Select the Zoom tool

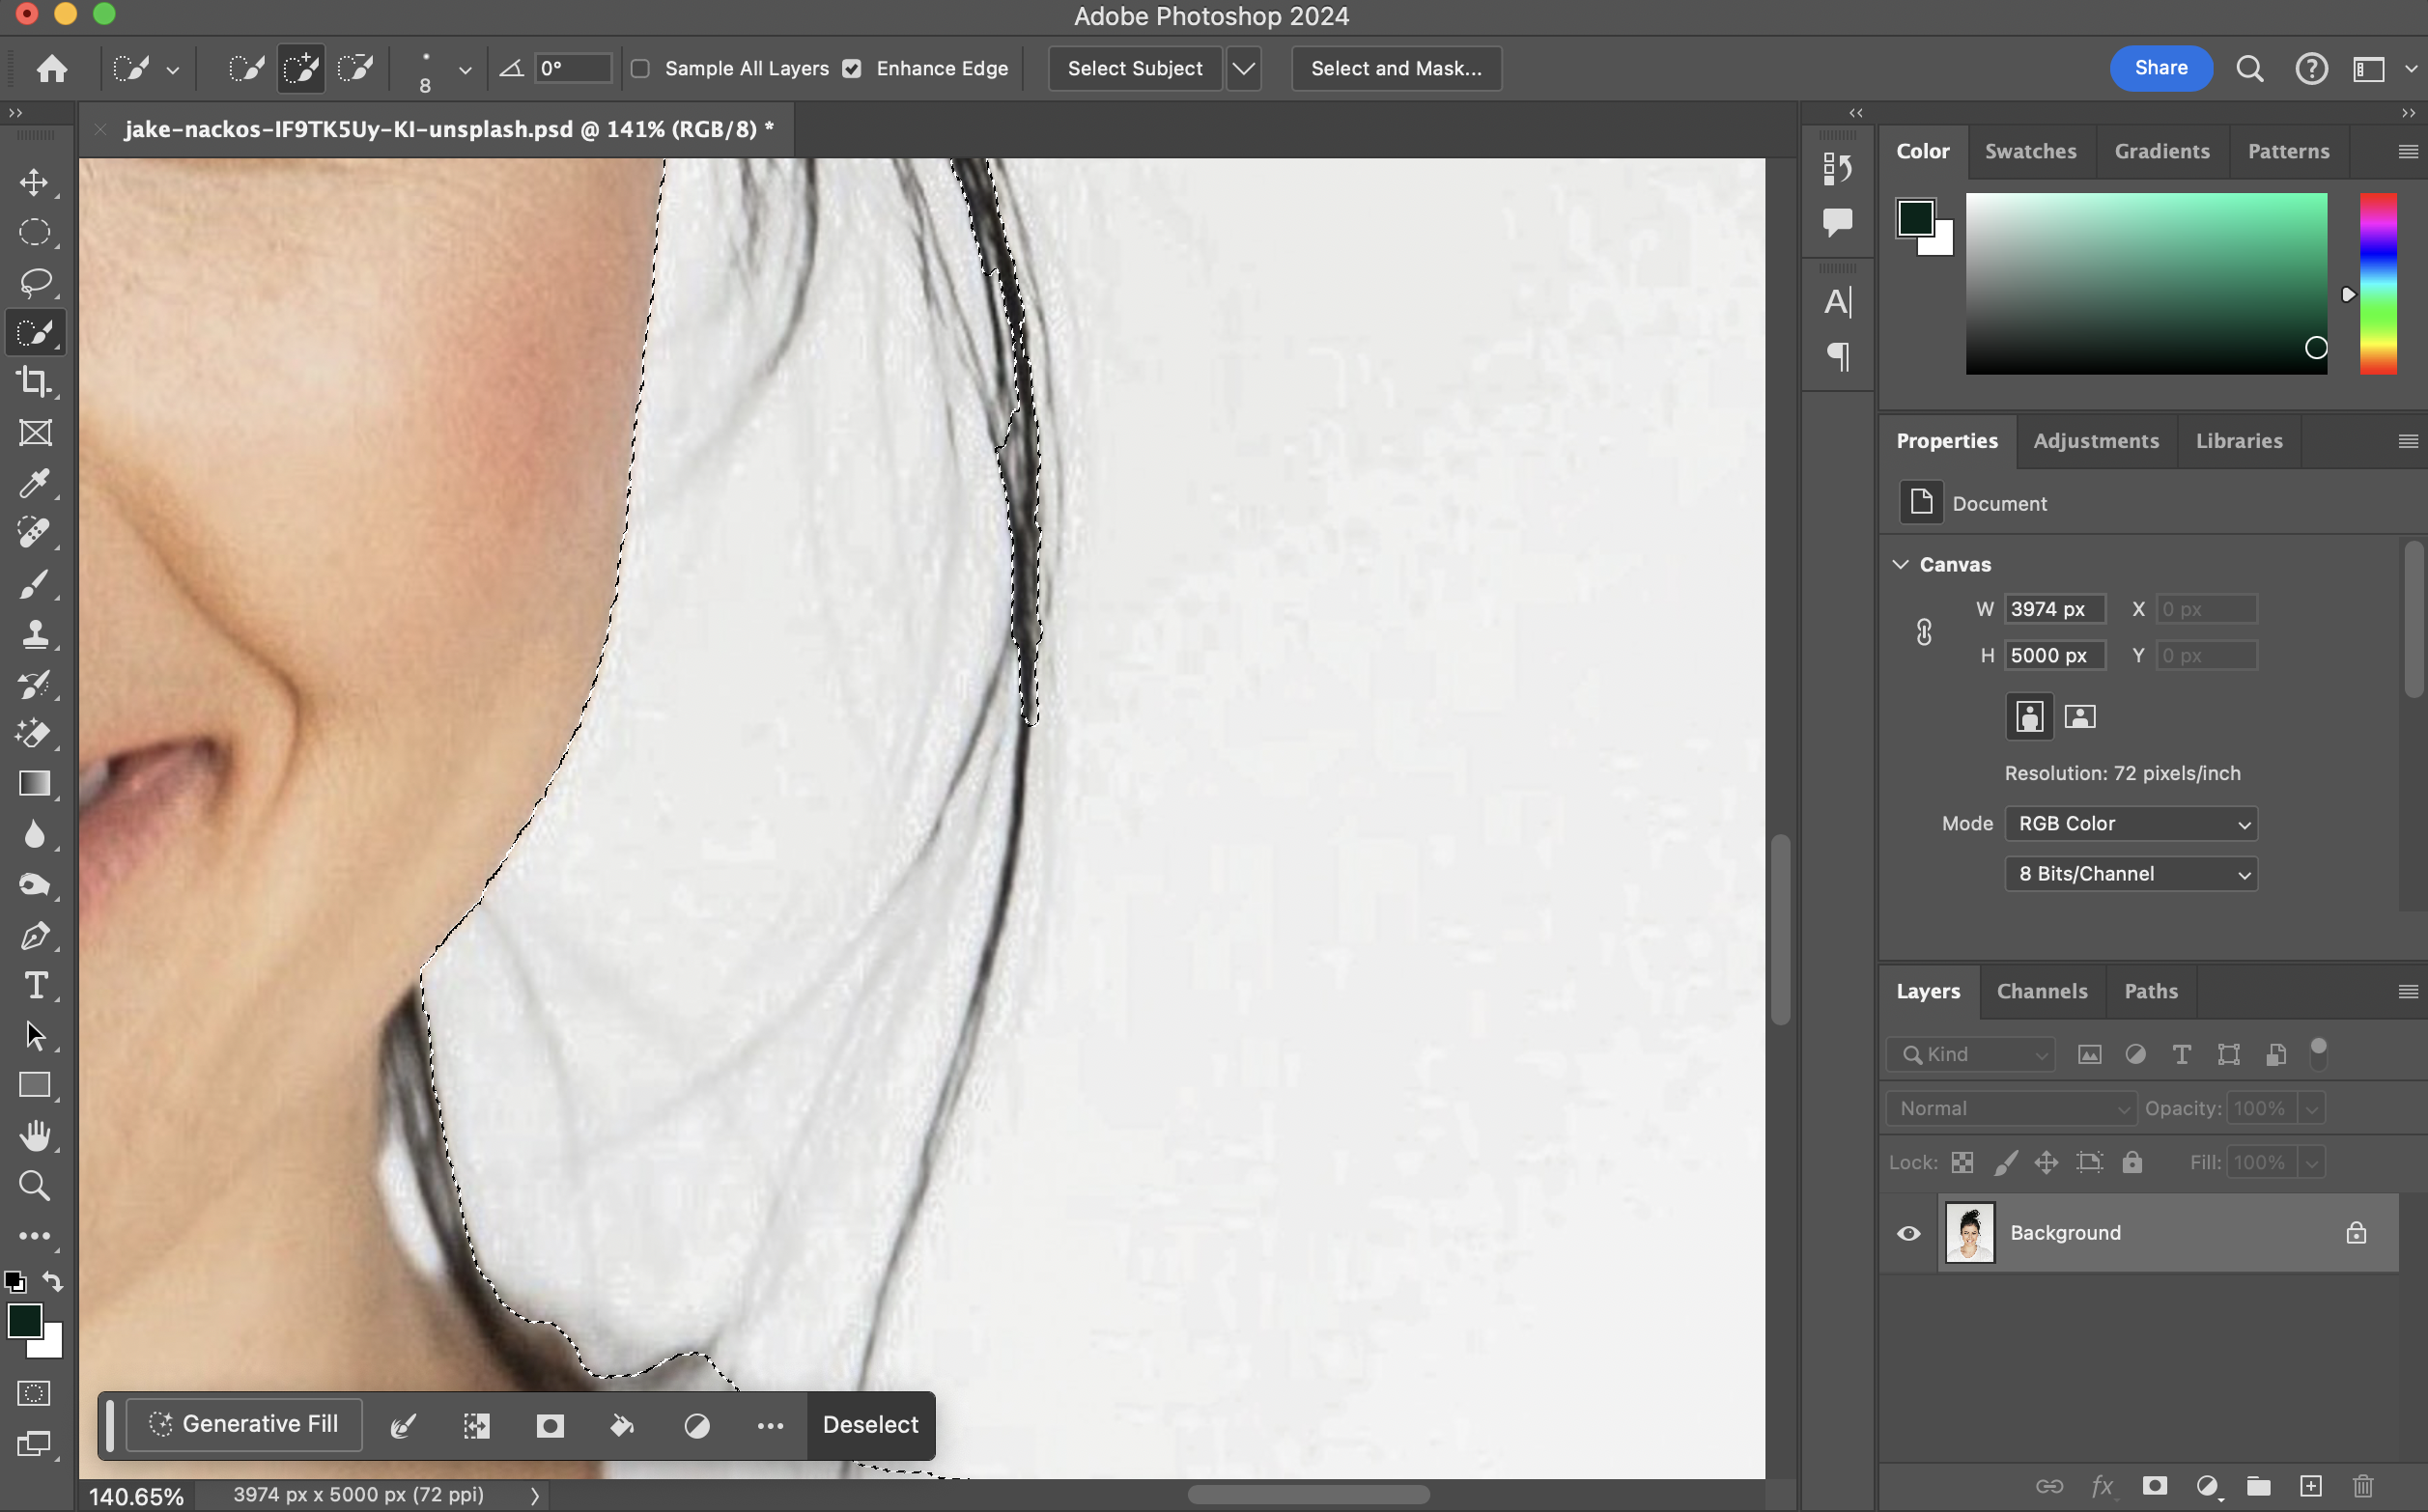pos(35,1186)
